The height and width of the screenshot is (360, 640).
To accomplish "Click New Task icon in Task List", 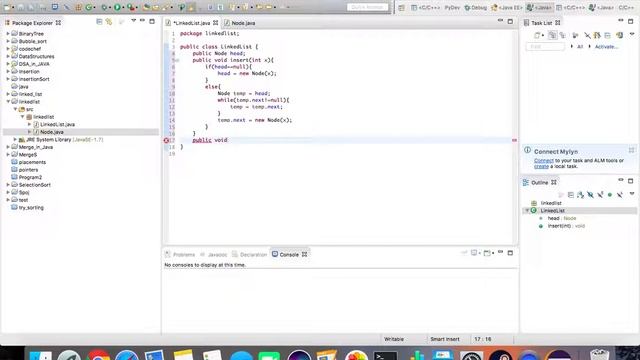I will coord(538,36).
